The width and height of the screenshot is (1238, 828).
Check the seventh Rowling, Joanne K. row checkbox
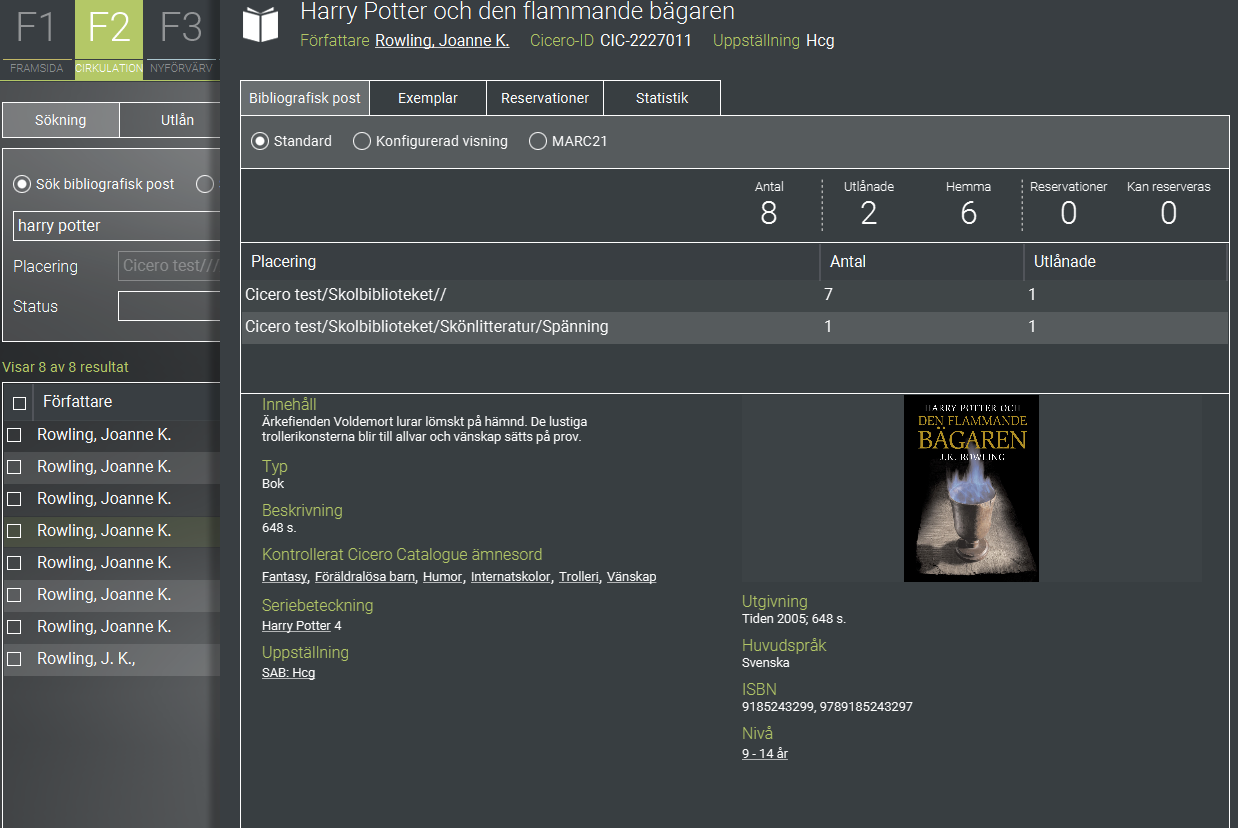coord(14,627)
